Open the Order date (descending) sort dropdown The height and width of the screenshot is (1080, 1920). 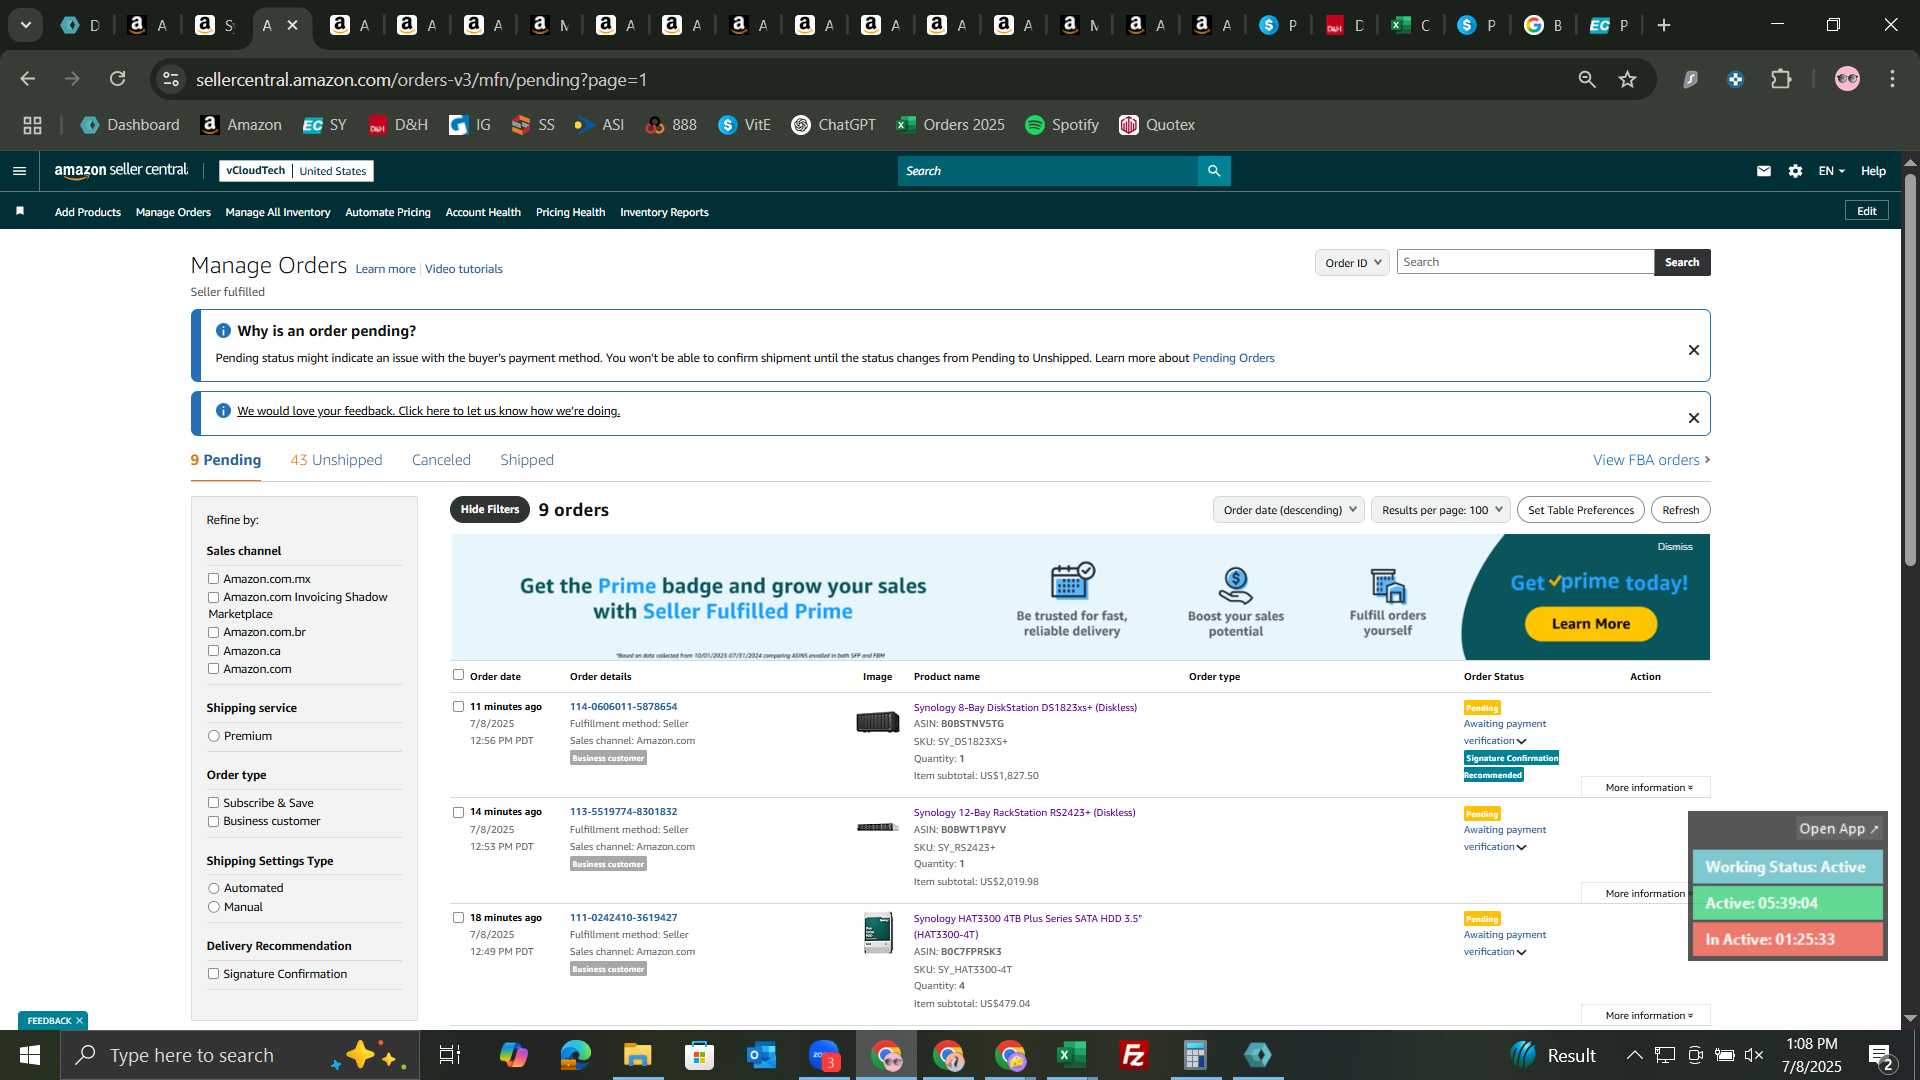(x=1289, y=510)
